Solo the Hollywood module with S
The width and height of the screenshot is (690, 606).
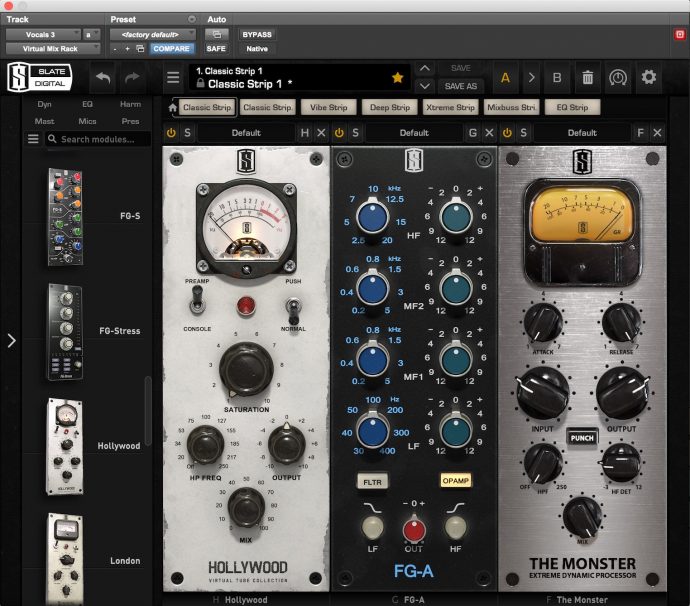[187, 132]
